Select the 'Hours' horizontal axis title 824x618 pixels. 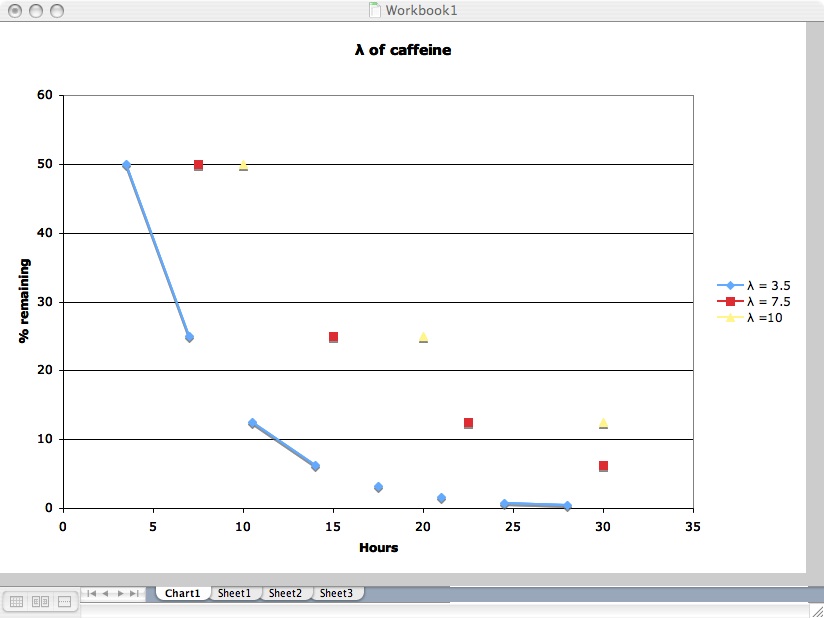[378, 547]
